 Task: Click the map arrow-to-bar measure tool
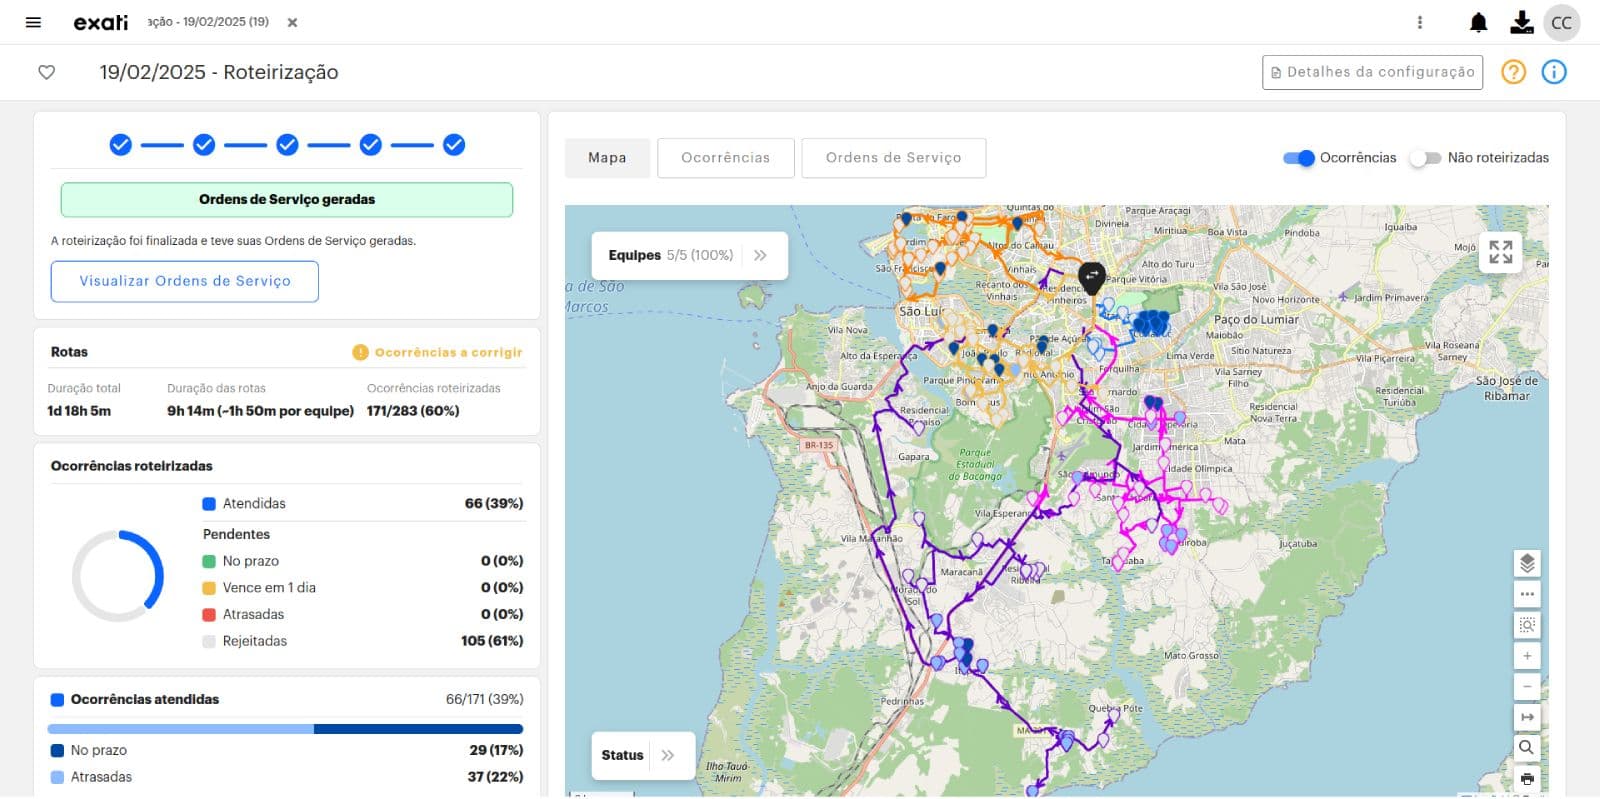(1527, 717)
